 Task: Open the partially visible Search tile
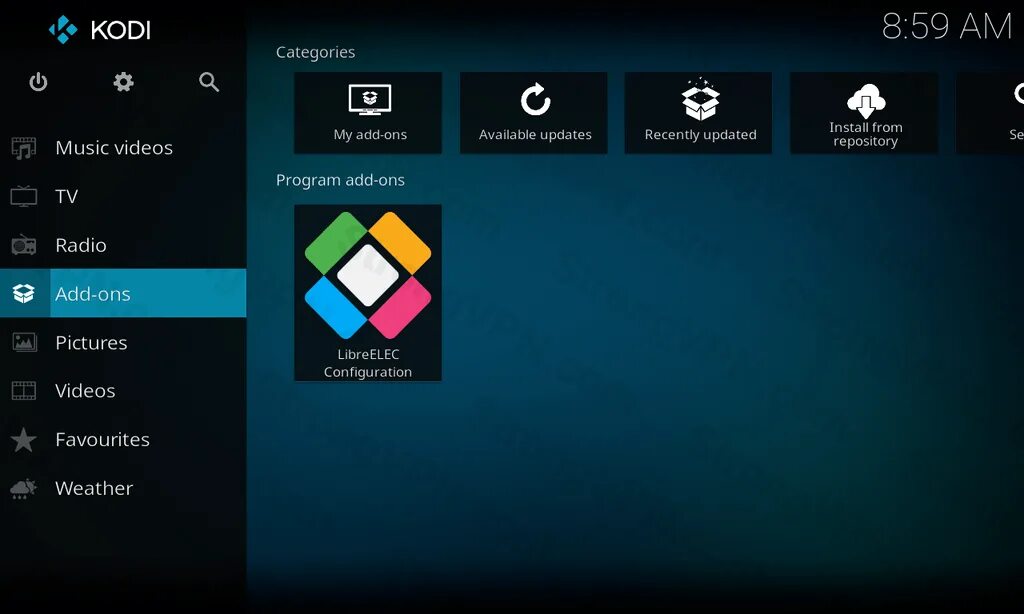pyautogui.click(x=990, y=113)
